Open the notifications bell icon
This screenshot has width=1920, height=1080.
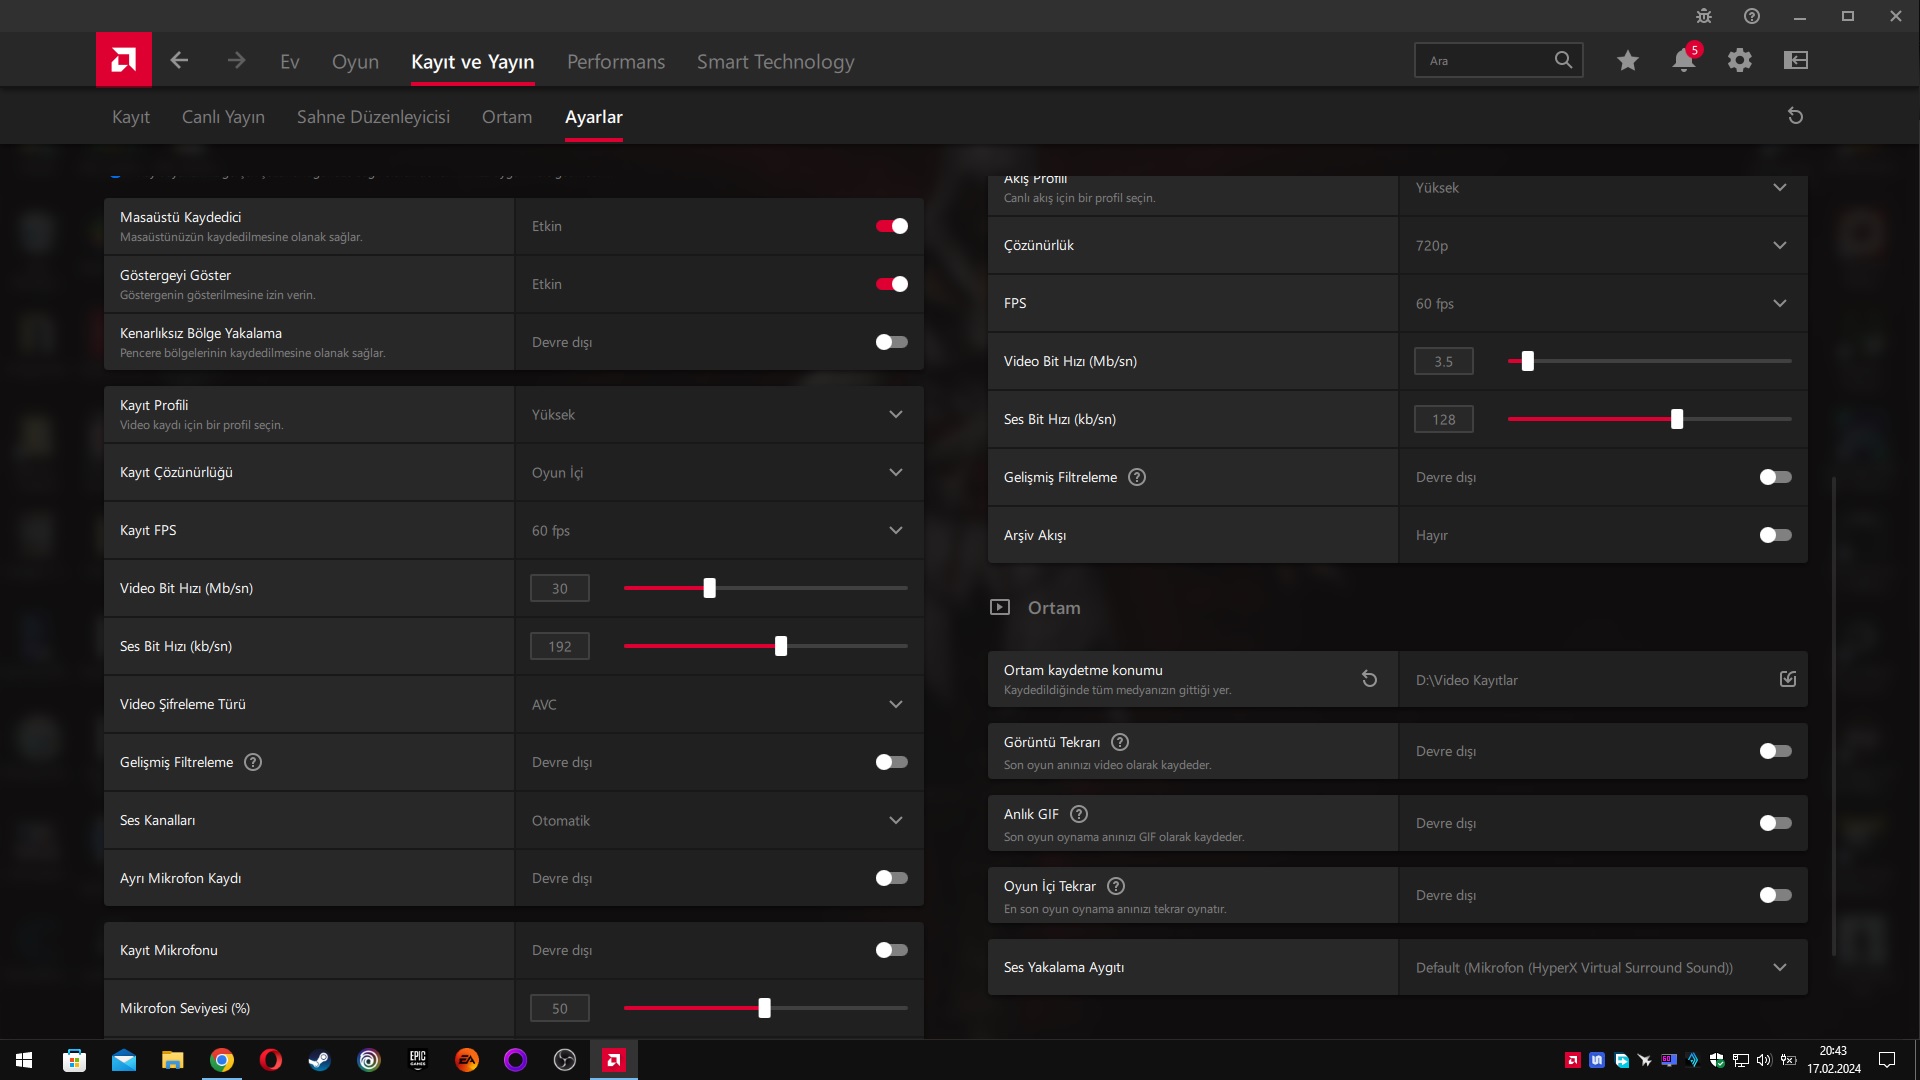1683,60
